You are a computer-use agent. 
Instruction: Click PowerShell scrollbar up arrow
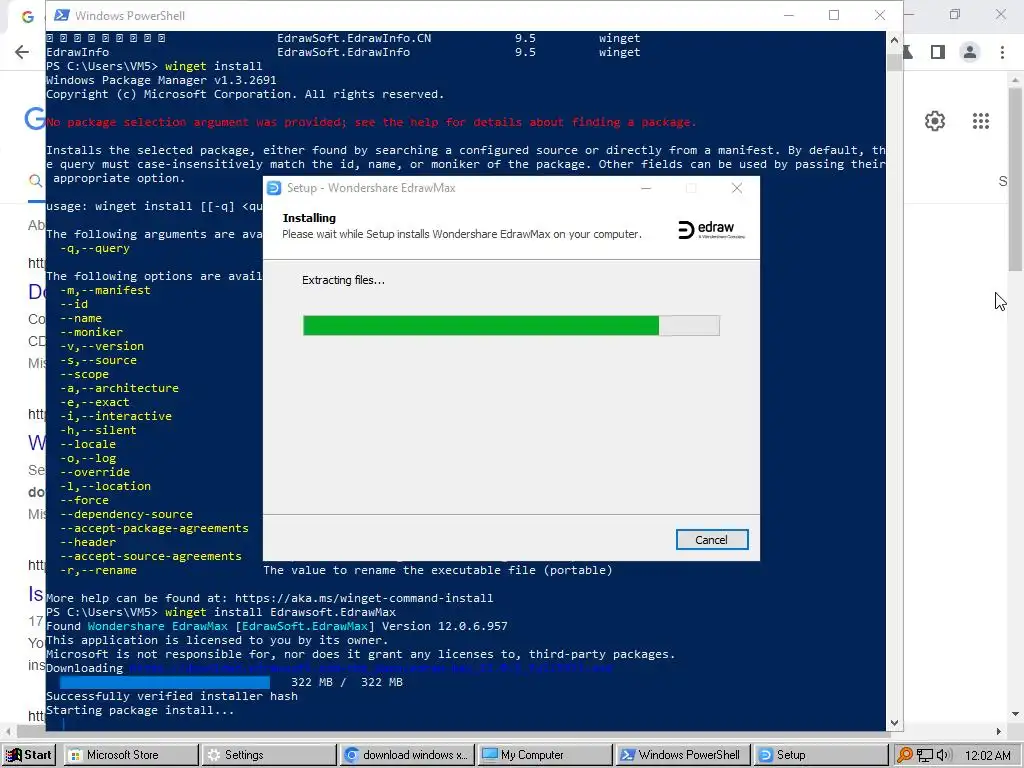point(894,39)
